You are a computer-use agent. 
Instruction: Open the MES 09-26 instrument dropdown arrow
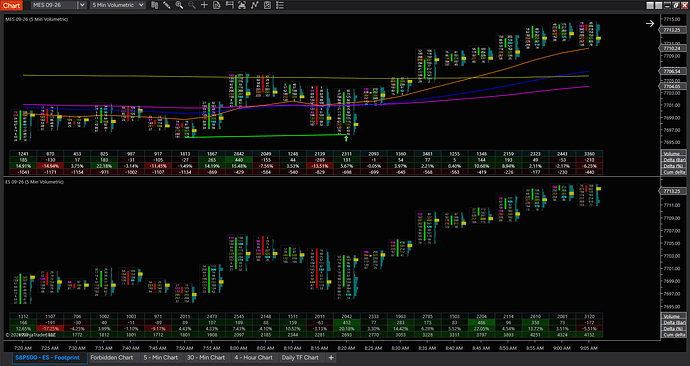tap(82, 5)
